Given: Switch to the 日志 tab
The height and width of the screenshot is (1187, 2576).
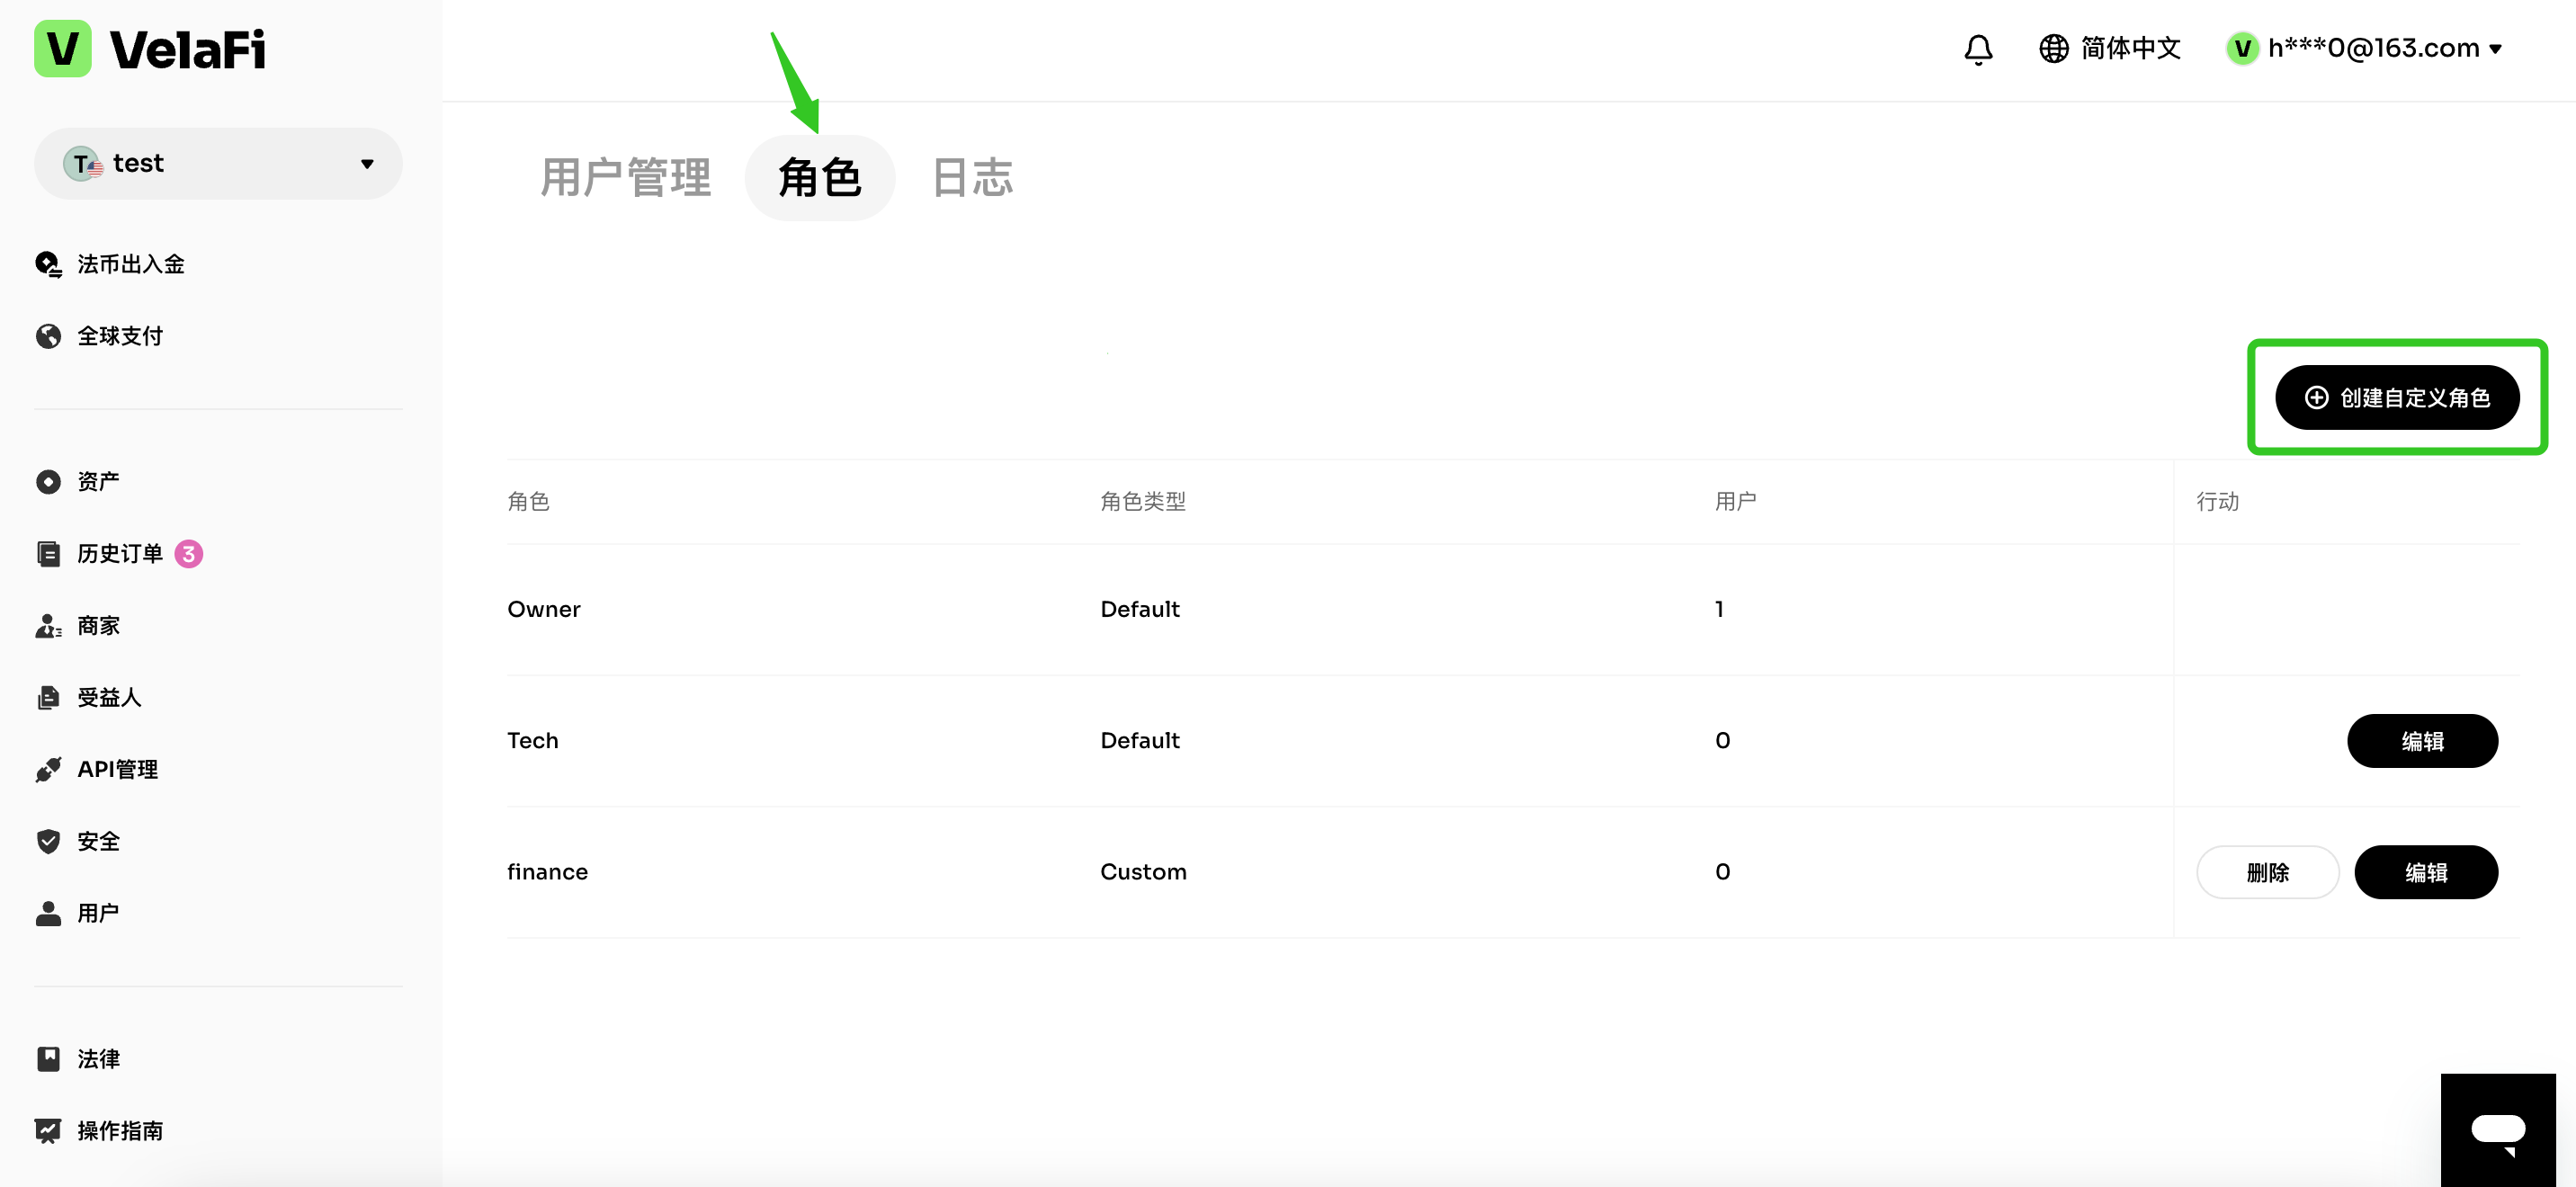Looking at the screenshot, I should [x=971, y=178].
